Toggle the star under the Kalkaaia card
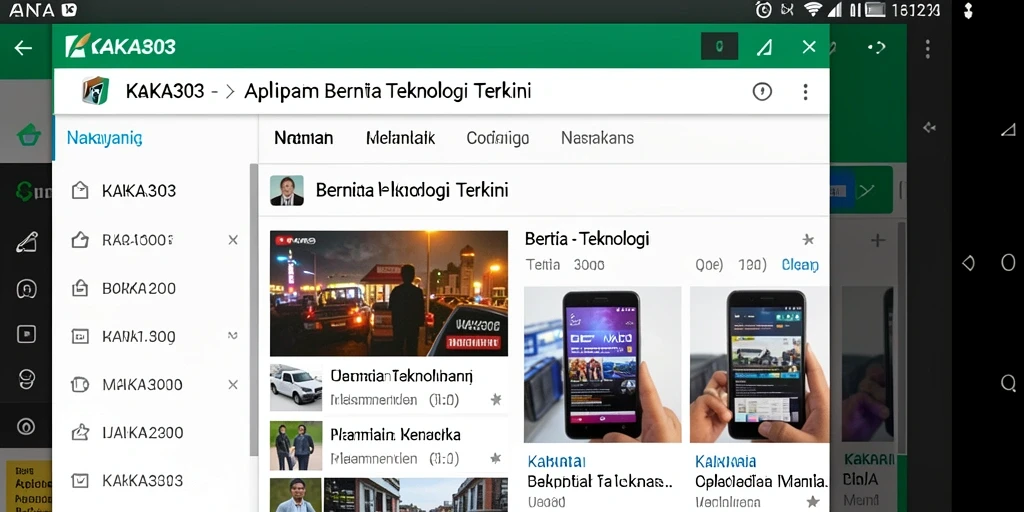 click(813, 502)
